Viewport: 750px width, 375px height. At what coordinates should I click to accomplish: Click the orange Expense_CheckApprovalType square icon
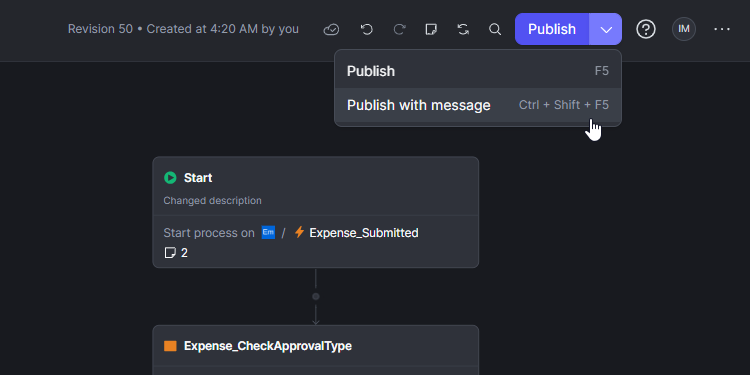(170, 346)
